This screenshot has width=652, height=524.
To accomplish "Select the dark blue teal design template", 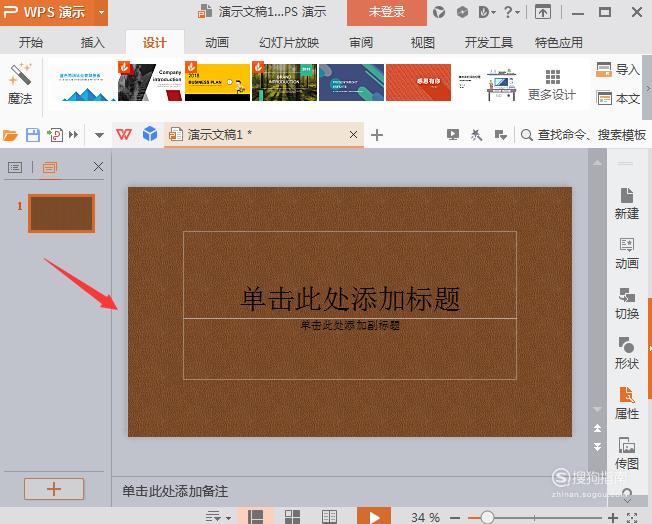I will click(351, 82).
